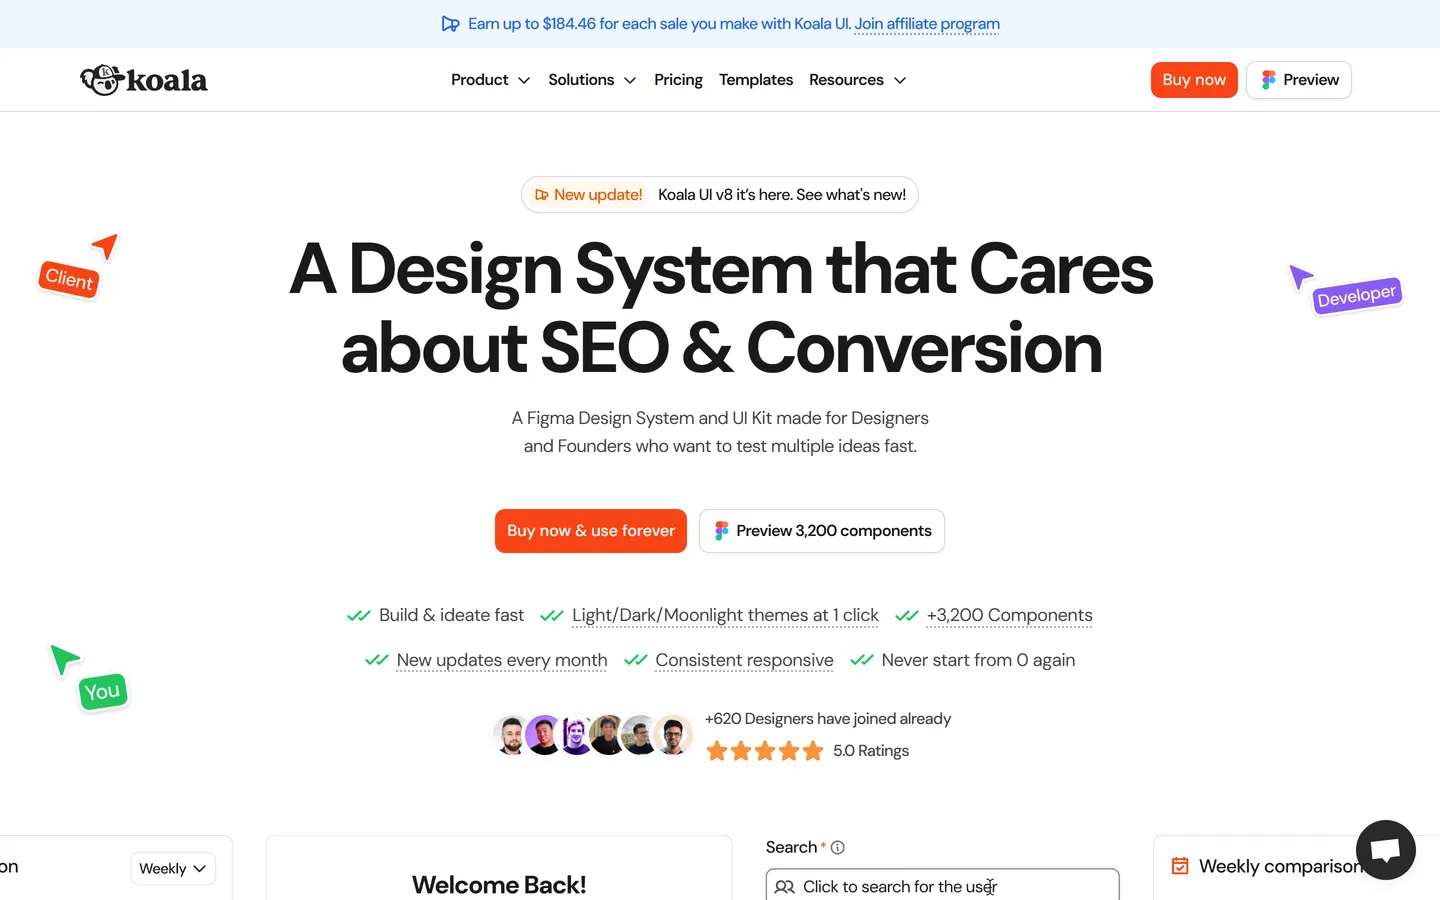Click the New update! badge icon
The image size is (1440, 900).
(x=541, y=195)
